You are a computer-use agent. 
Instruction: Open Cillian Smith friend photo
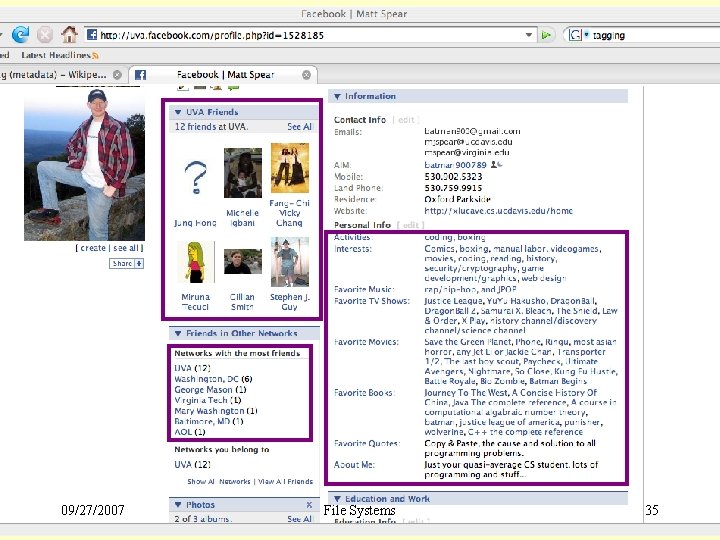[x=243, y=261]
